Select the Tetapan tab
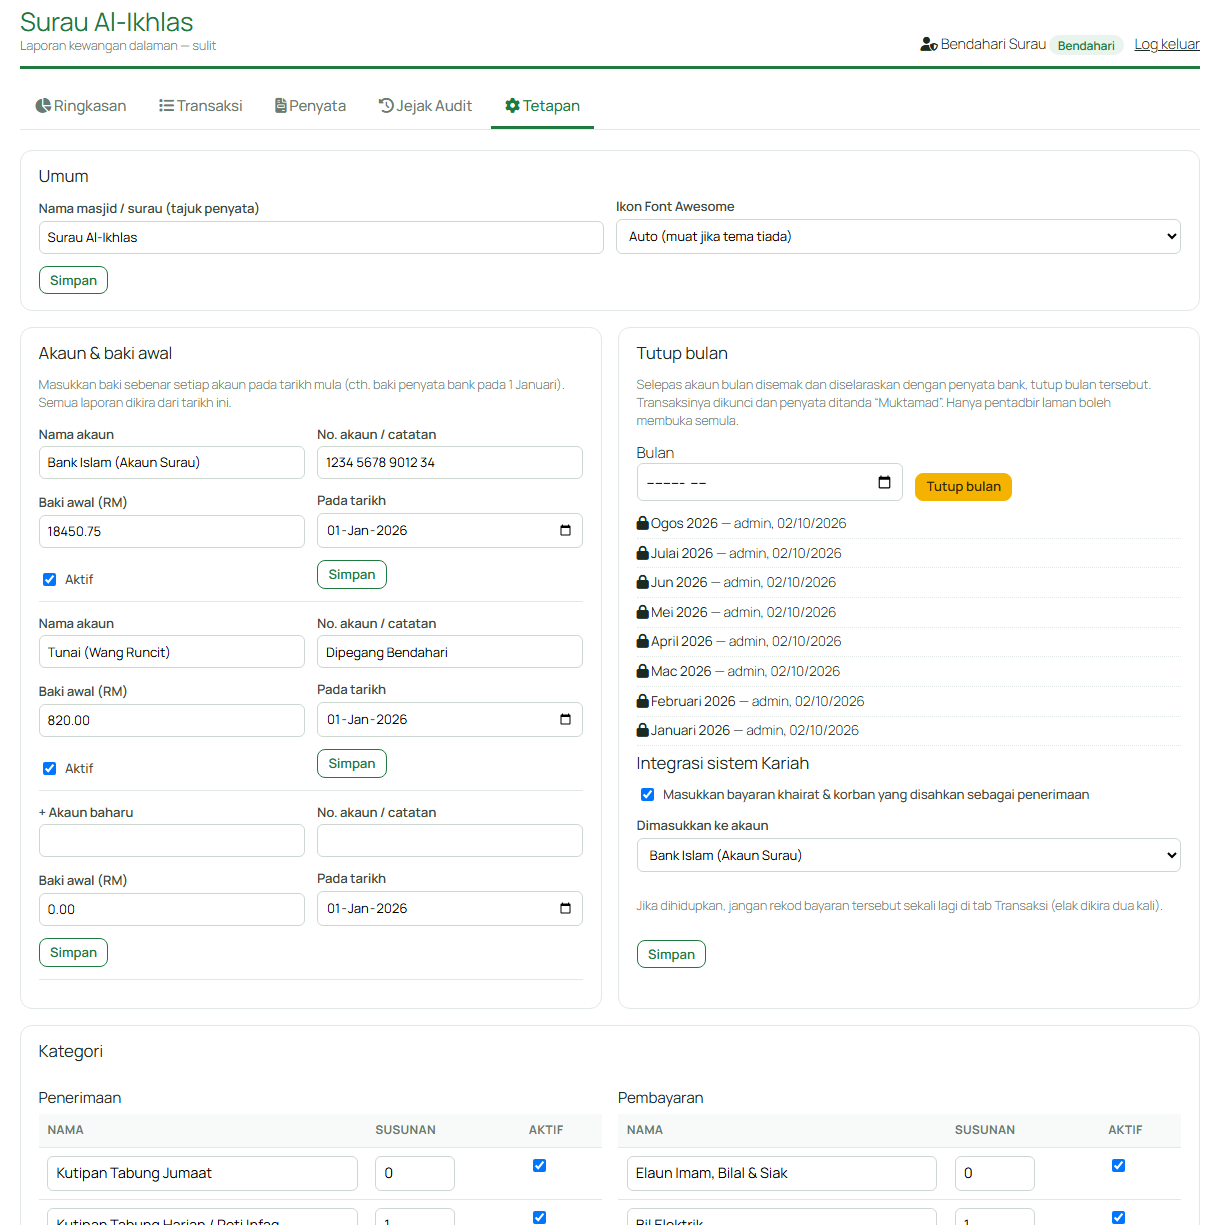This screenshot has width=1220, height=1225. 542,105
